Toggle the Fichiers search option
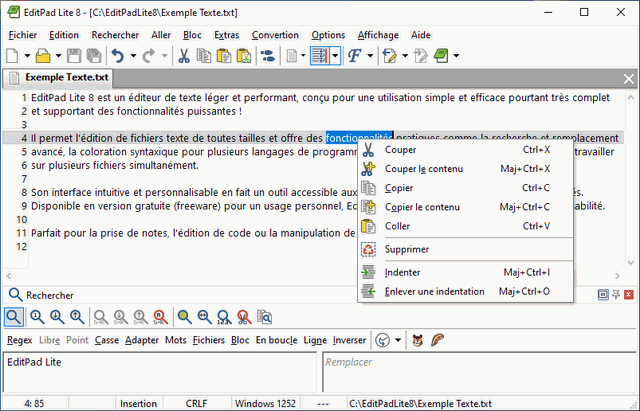 click(209, 340)
